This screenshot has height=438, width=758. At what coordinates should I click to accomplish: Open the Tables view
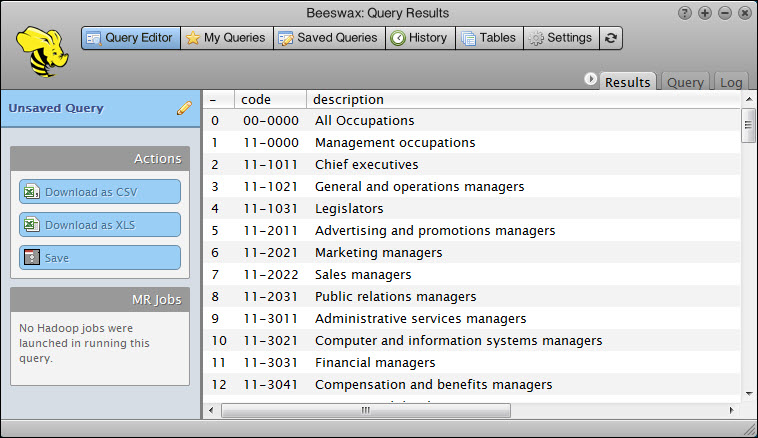pyautogui.click(x=489, y=38)
